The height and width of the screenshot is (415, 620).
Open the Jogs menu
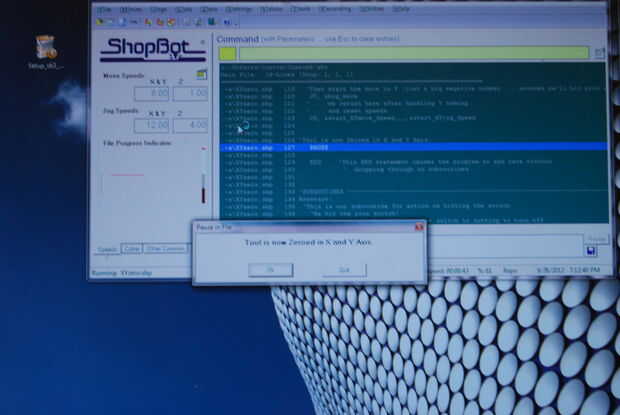[x=158, y=9]
